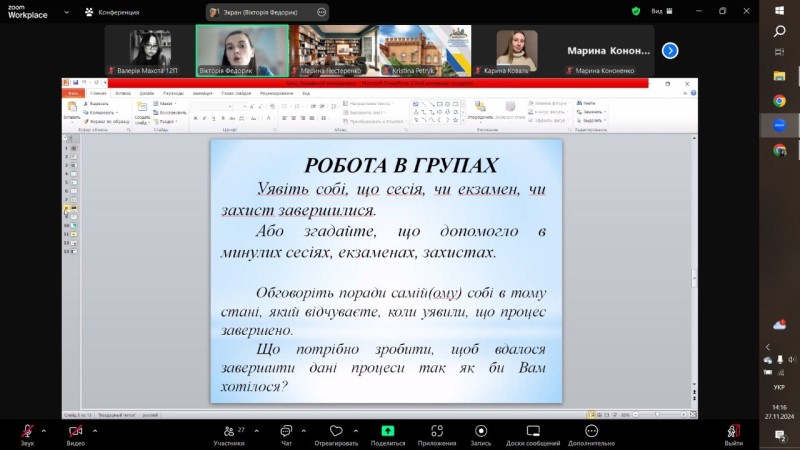The height and width of the screenshot is (450, 800).
Task: Click the green encryption shield icon
Action: [x=636, y=11]
